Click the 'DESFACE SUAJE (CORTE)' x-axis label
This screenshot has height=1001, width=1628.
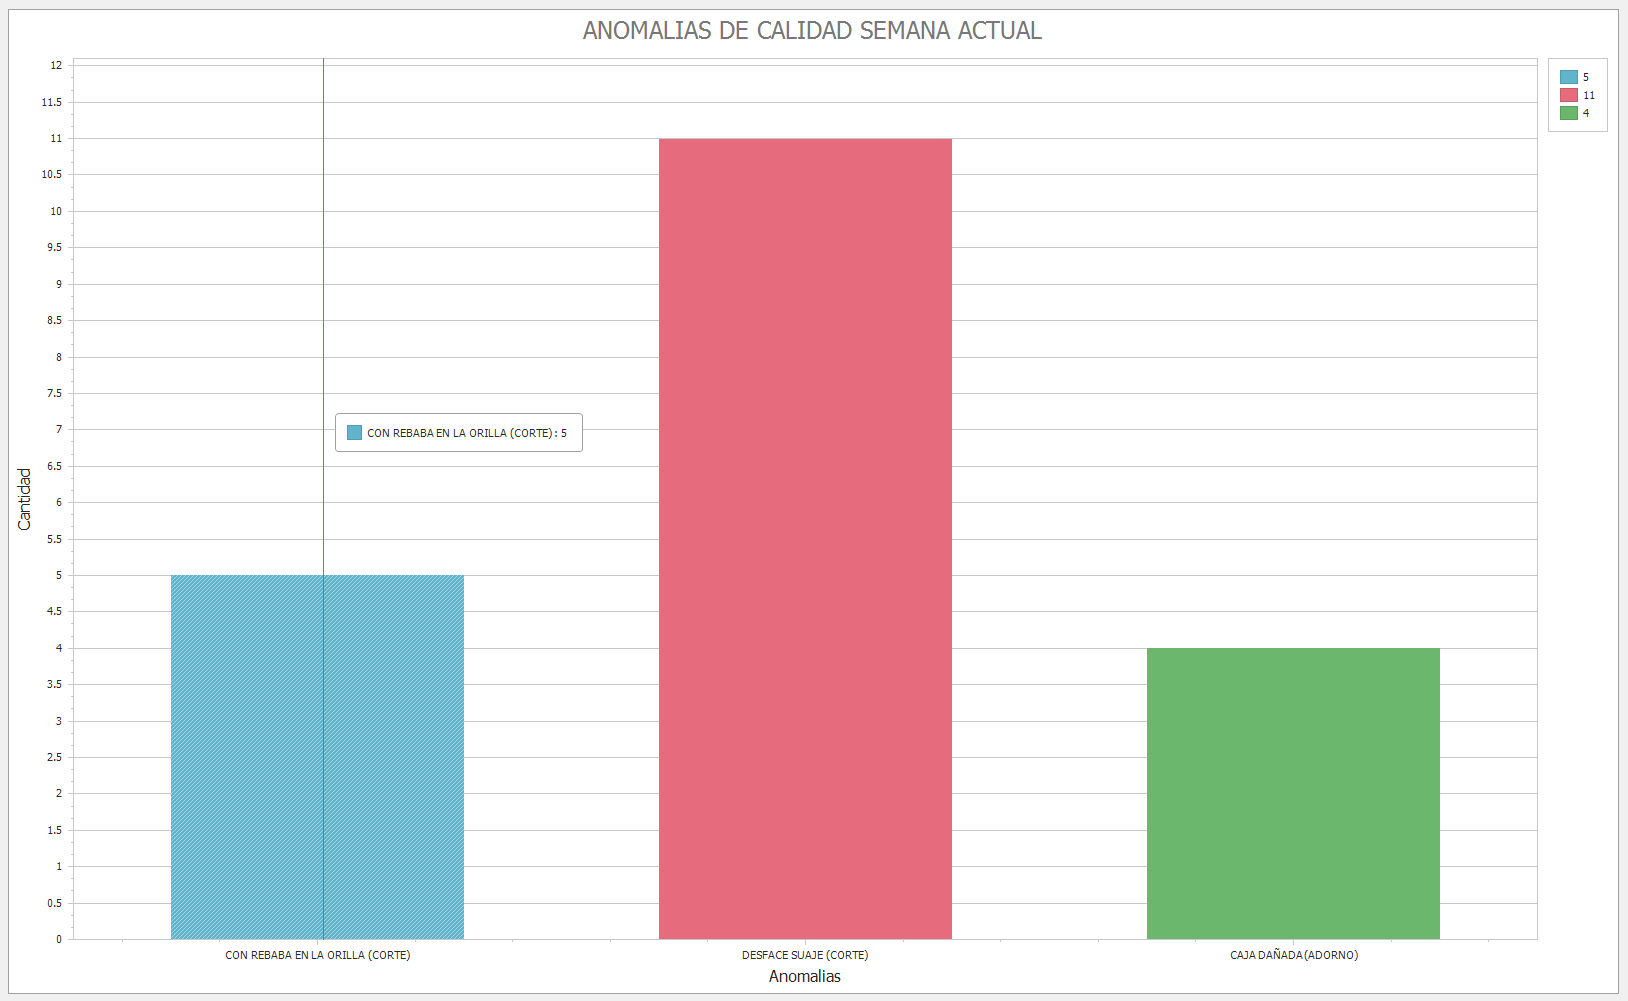(805, 955)
